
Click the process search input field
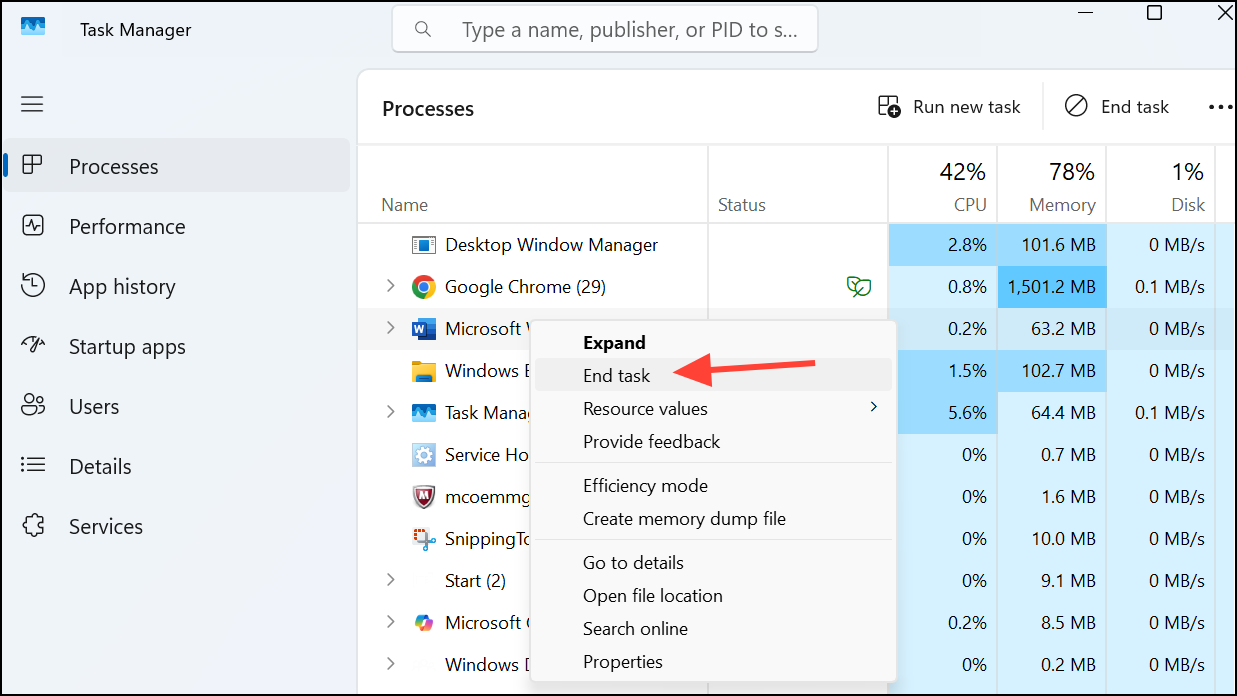[x=605, y=30]
